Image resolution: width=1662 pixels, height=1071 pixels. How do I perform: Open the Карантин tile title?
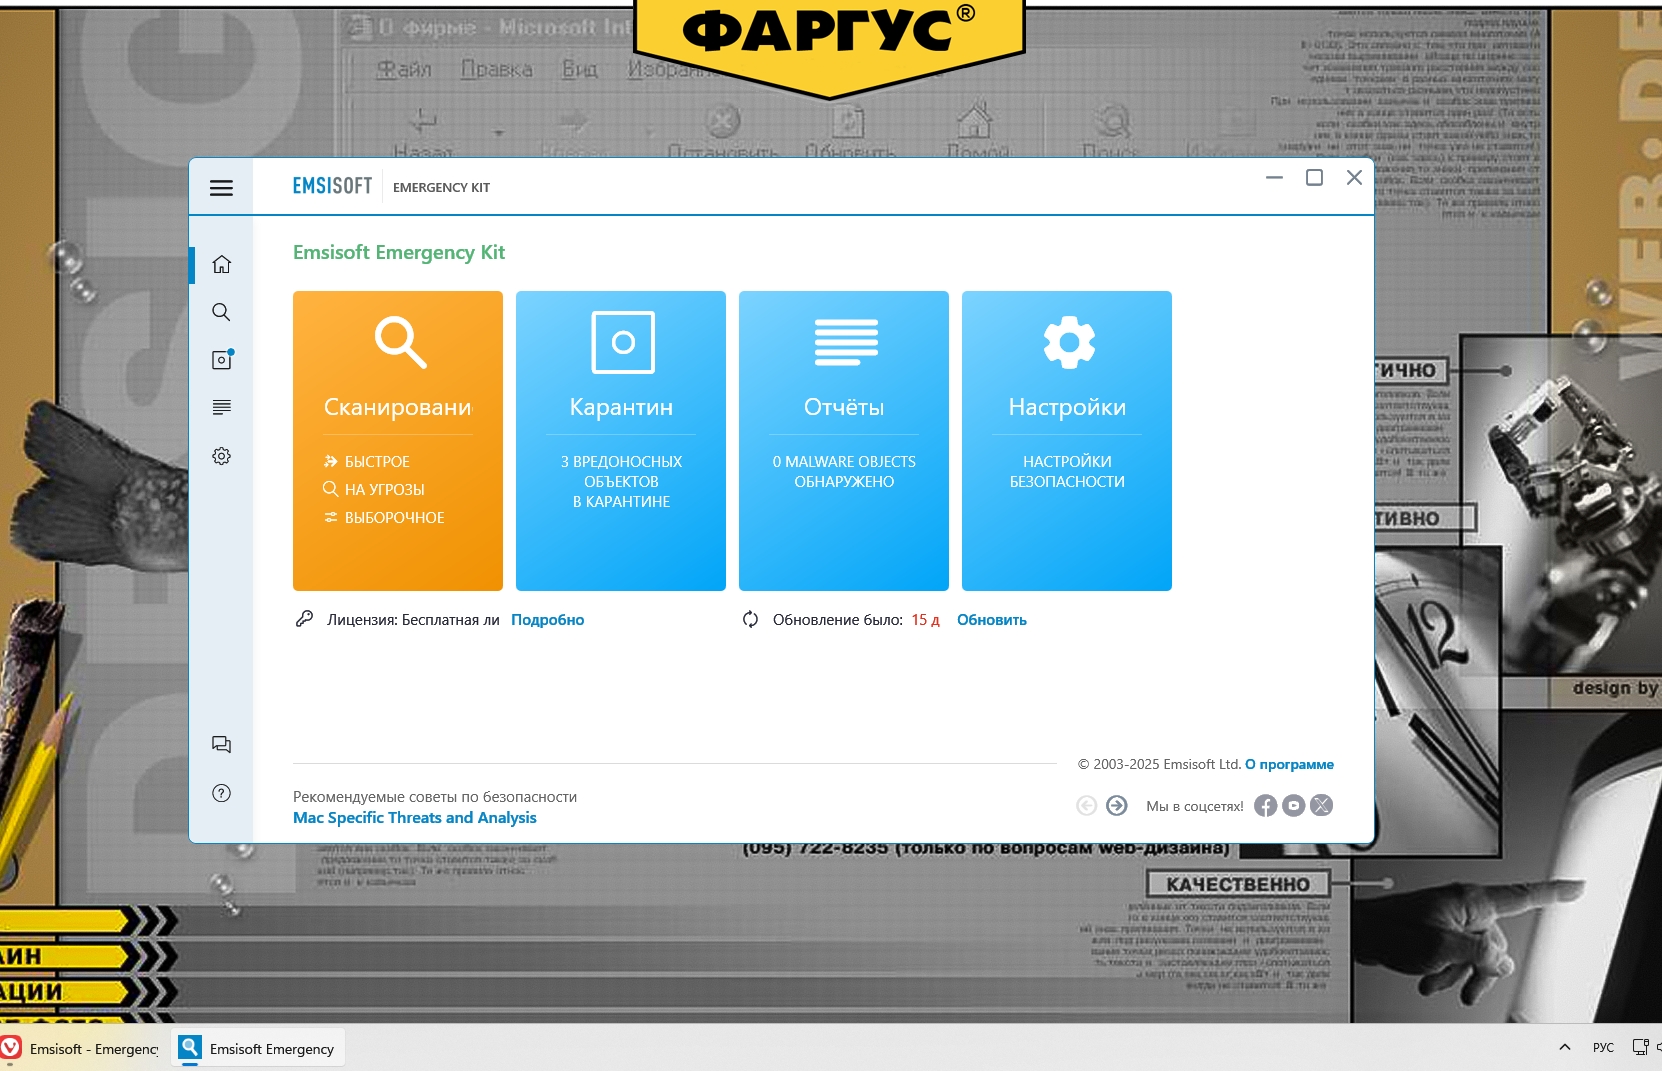621,407
